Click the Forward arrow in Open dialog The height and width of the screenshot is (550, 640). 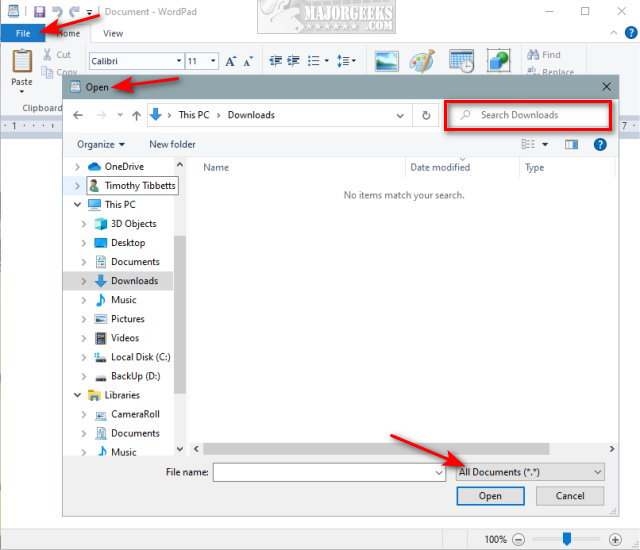click(x=101, y=115)
